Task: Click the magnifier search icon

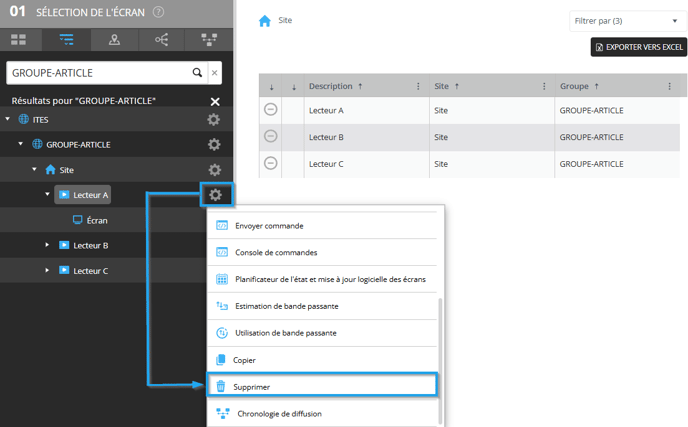Action: click(x=197, y=72)
